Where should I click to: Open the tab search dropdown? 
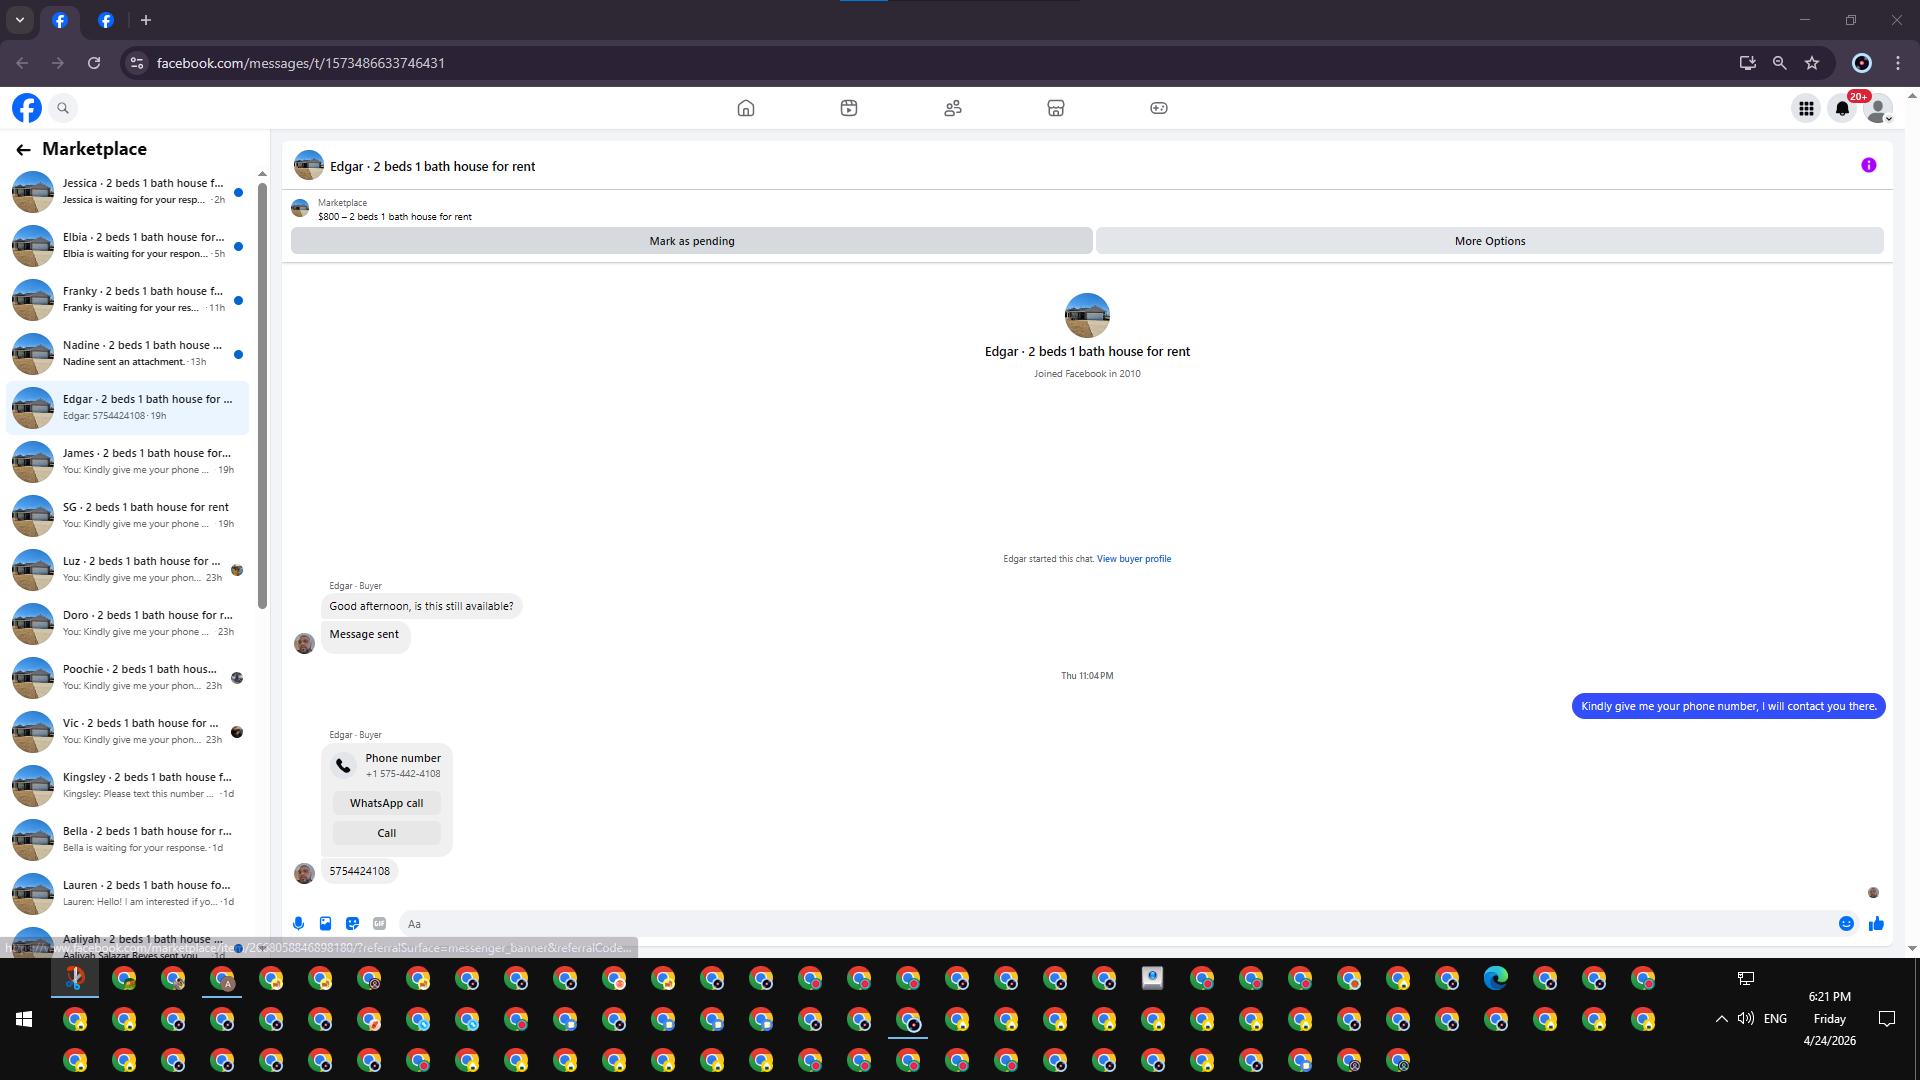click(x=20, y=20)
